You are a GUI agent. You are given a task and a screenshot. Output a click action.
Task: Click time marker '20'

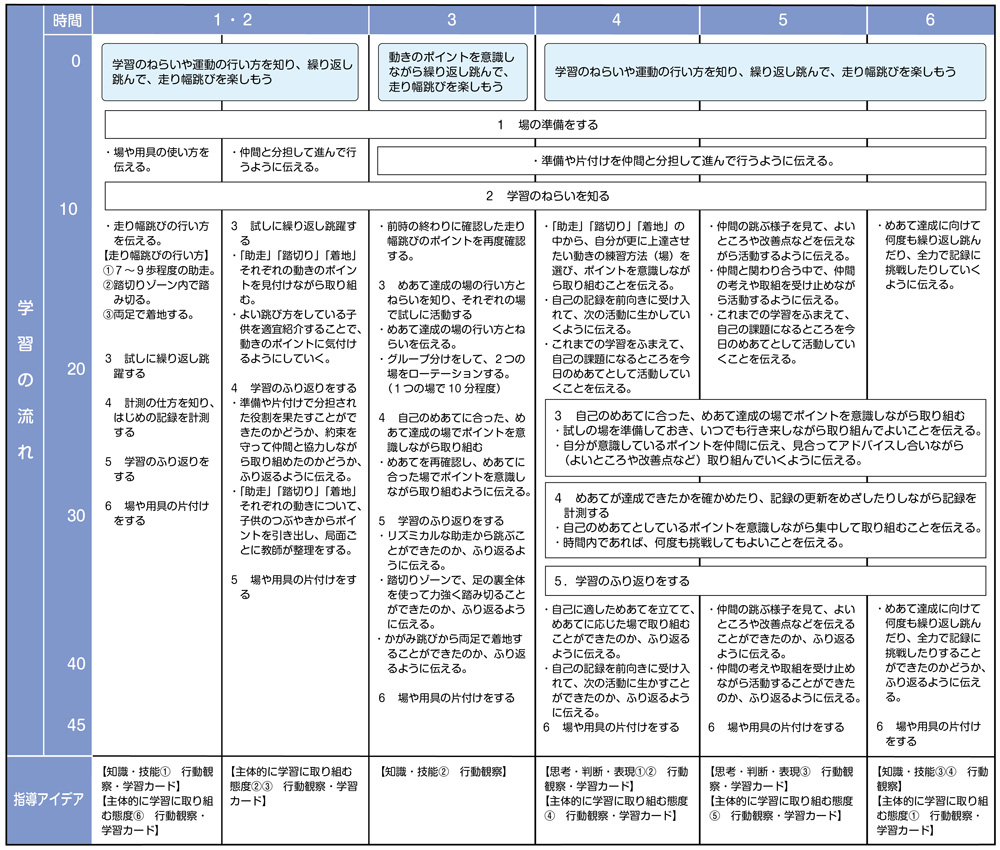(x=76, y=369)
